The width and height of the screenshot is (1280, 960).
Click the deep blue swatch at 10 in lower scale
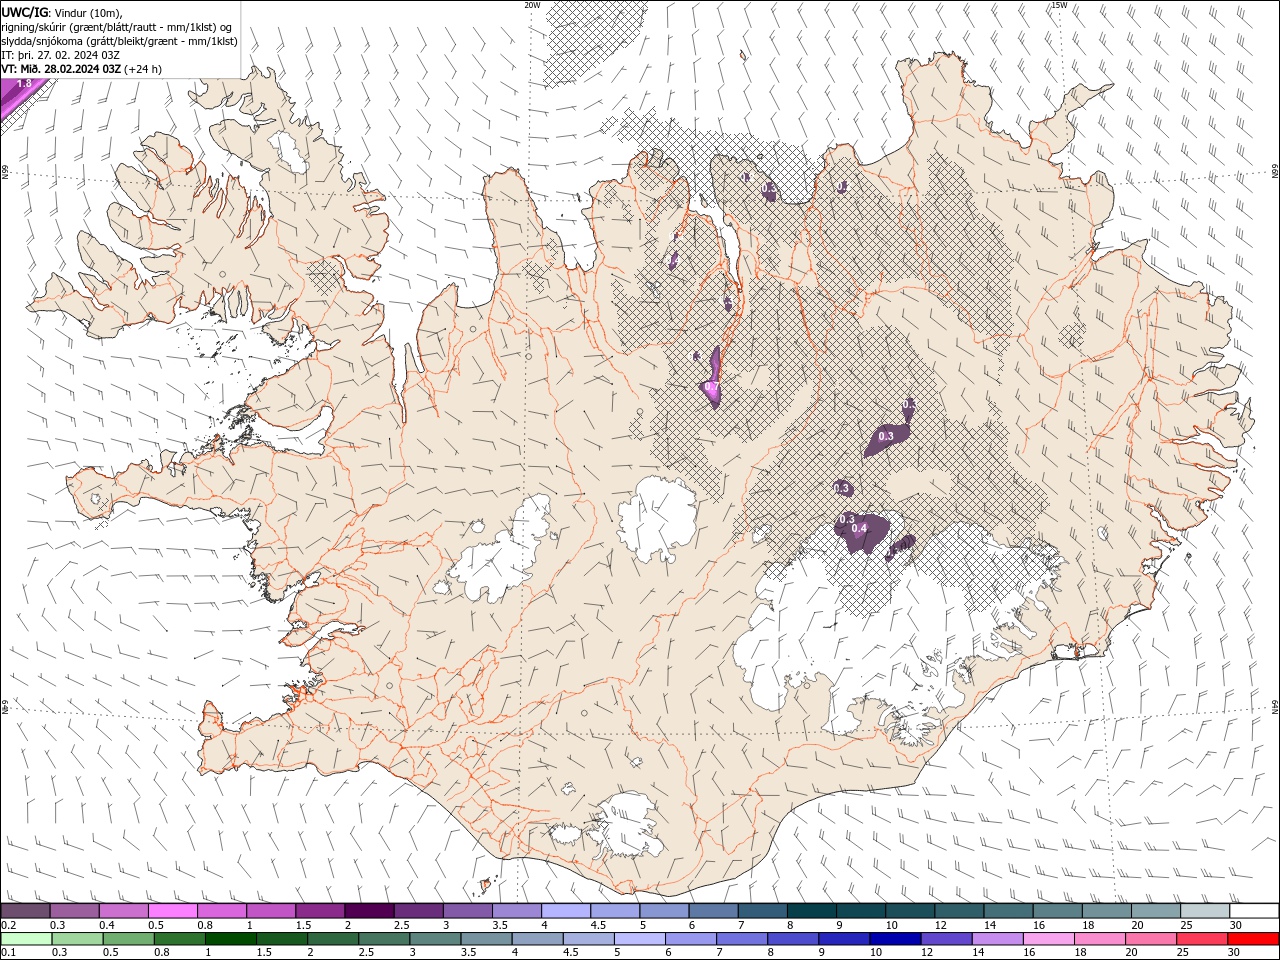[895, 939]
